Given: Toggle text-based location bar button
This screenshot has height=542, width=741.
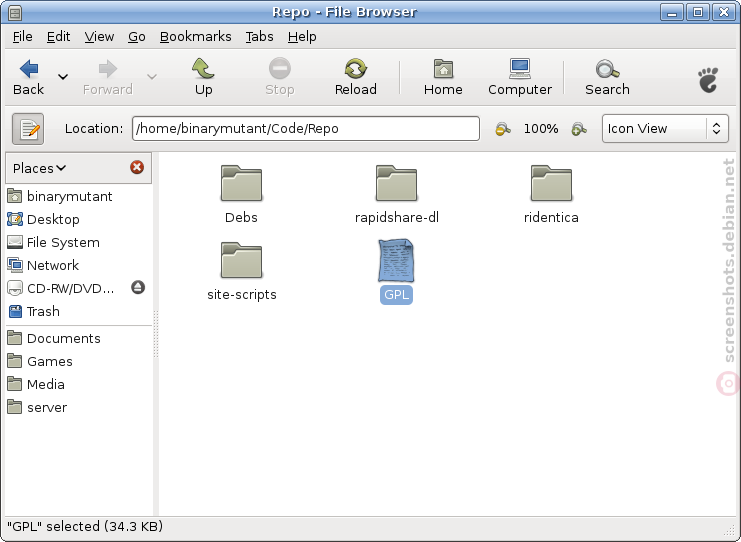Looking at the screenshot, I should tap(28, 129).
